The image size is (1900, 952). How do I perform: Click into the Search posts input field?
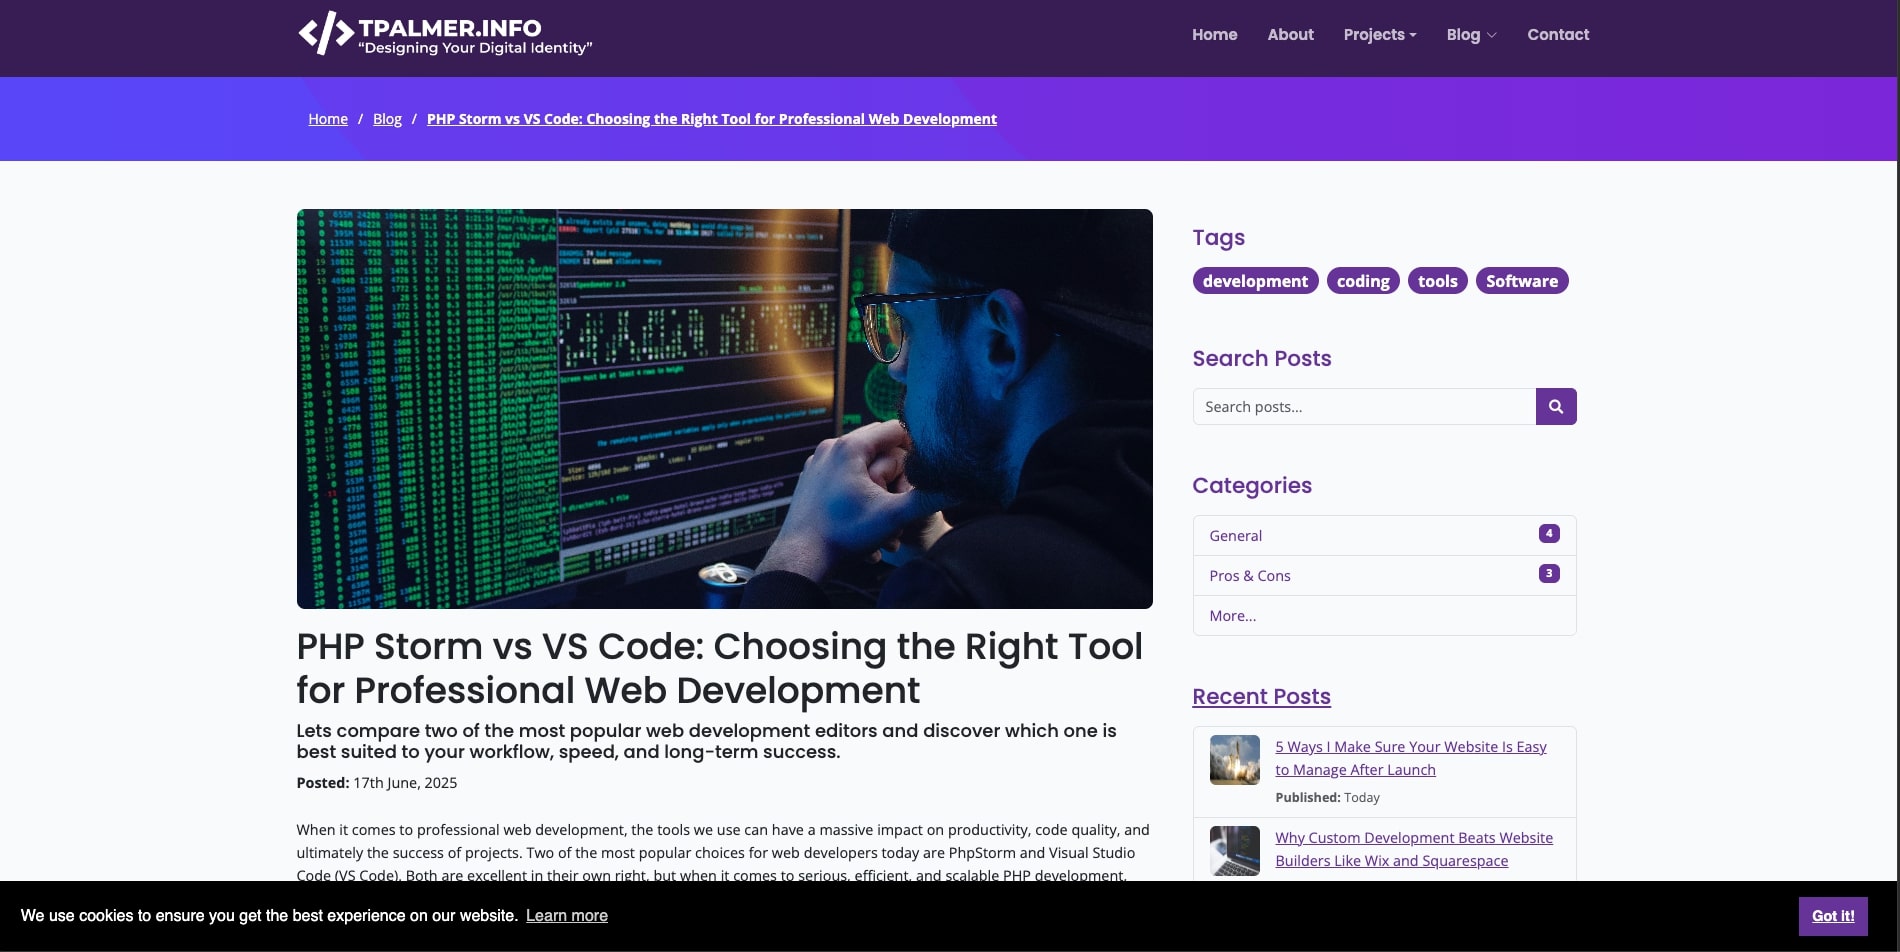tap(1363, 407)
